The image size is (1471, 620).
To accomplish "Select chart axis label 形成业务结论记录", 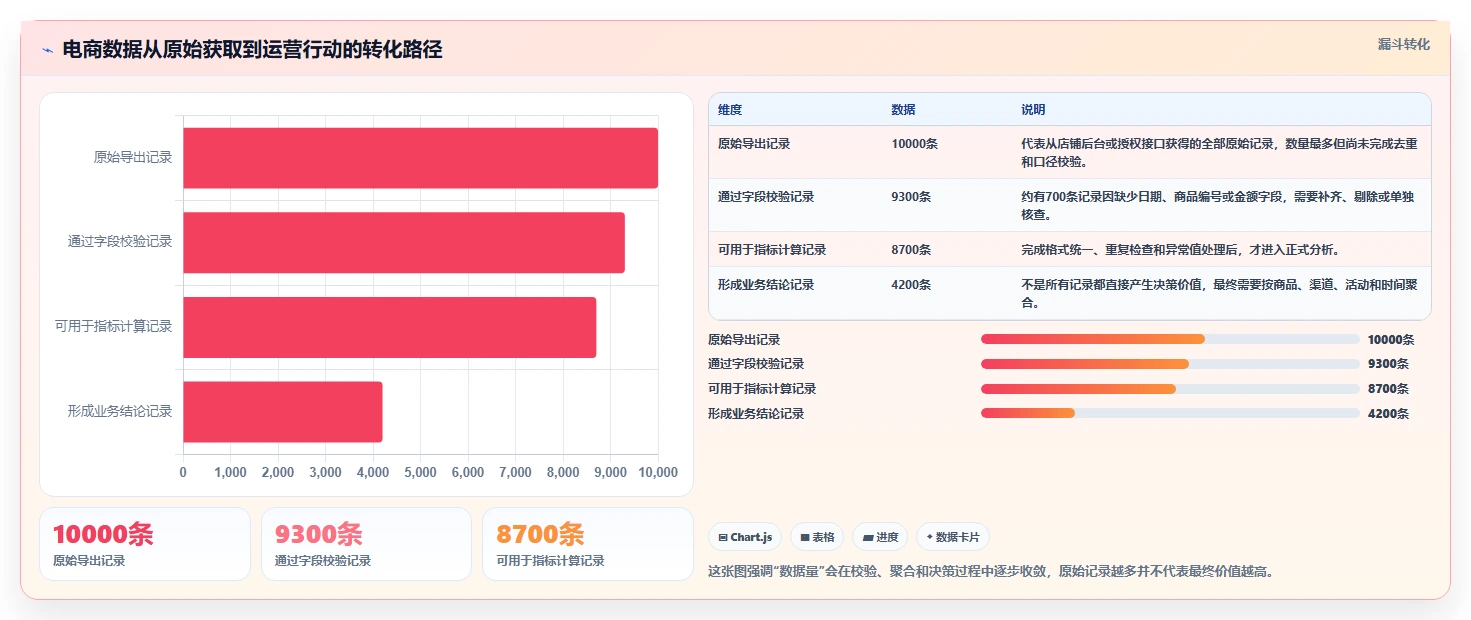I will coord(120,411).
